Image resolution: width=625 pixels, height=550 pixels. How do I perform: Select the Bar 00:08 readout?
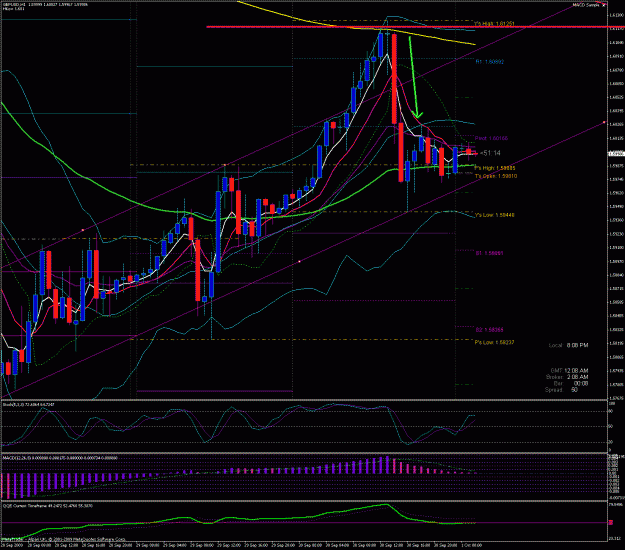pyautogui.click(x=571, y=383)
